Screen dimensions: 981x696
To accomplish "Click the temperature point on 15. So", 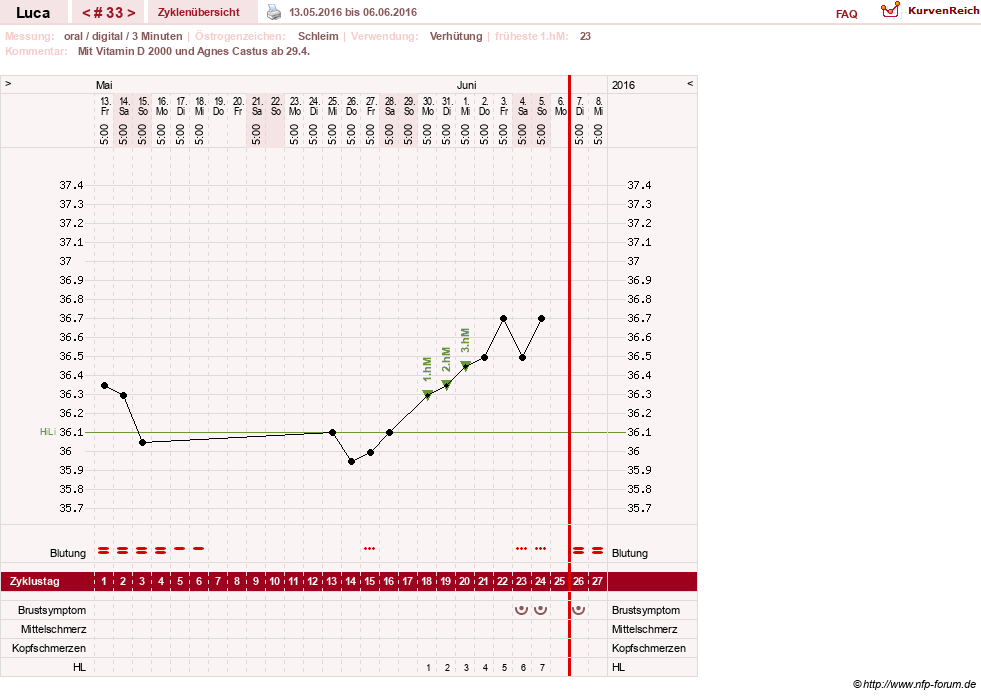I will click(x=143, y=443).
